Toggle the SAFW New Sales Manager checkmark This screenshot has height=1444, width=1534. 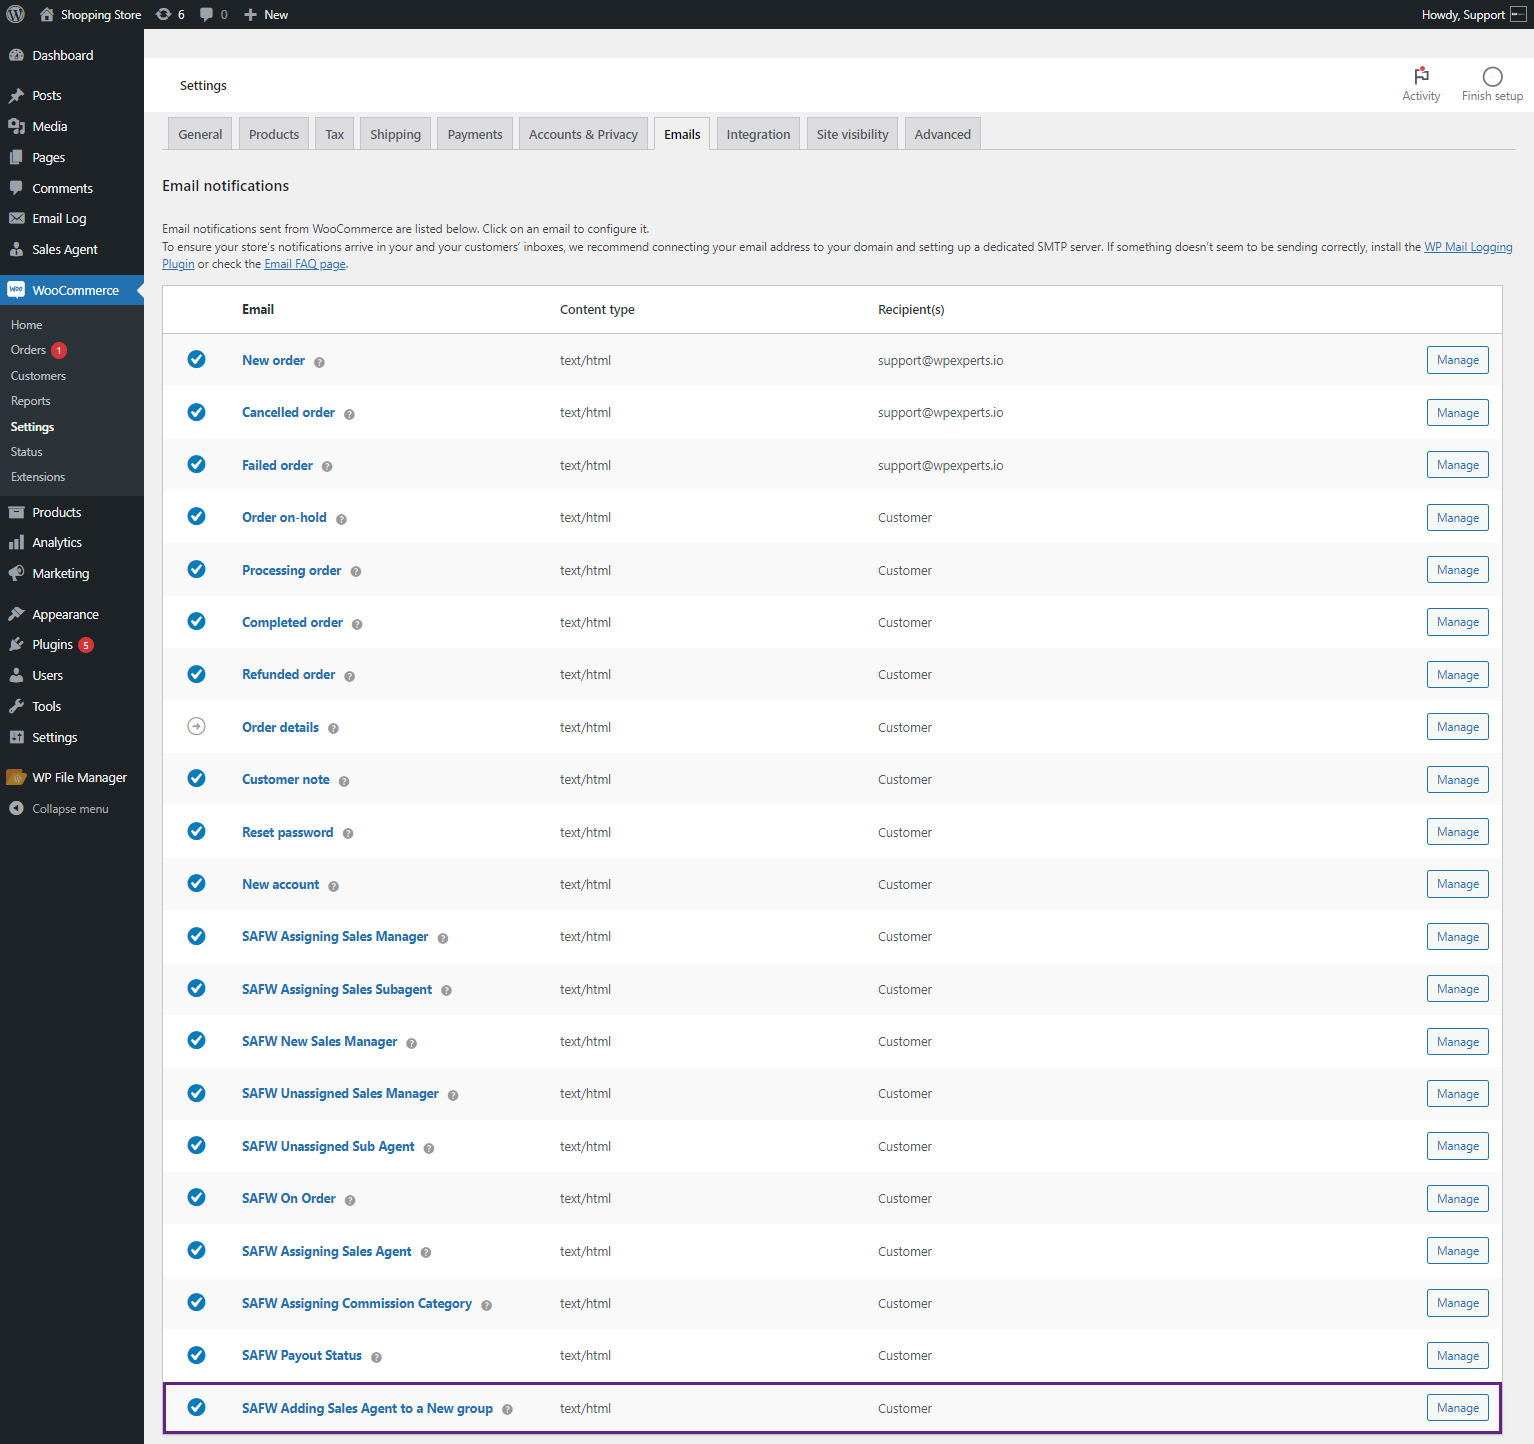click(197, 1040)
